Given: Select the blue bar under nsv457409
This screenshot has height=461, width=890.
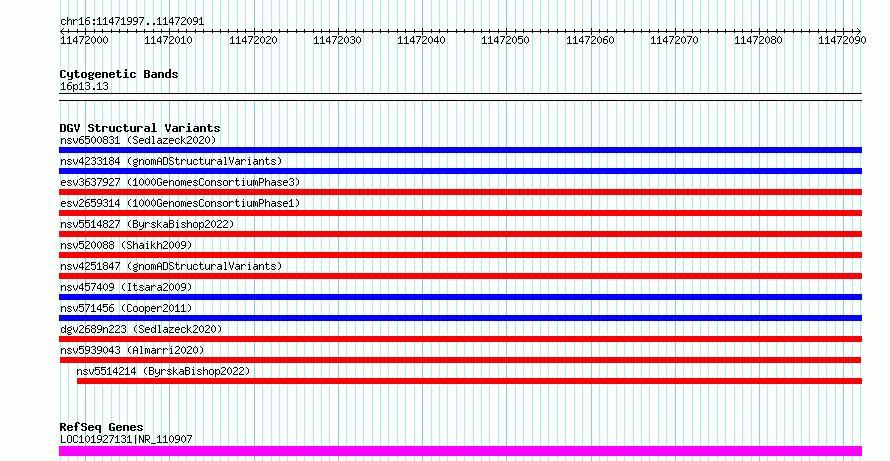Looking at the screenshot, I should [x=460, y=297].
